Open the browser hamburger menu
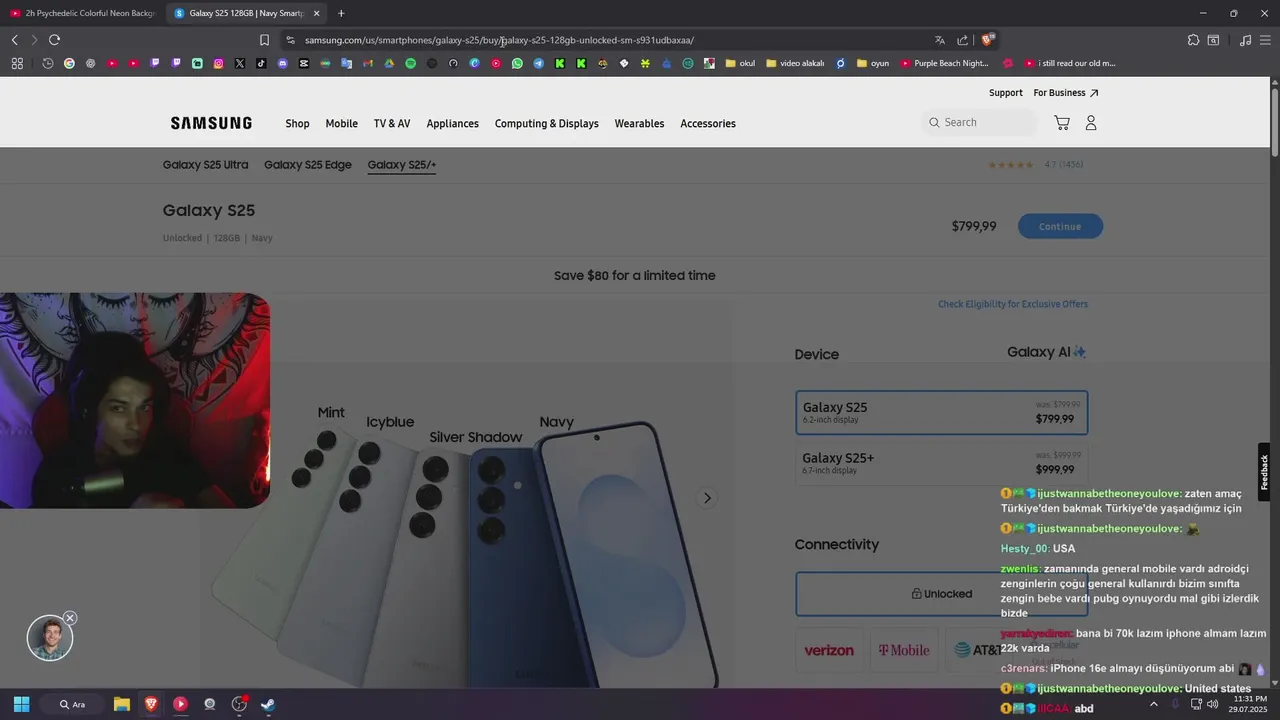This screenshot has width=1280, height=720. (1265, 40)
